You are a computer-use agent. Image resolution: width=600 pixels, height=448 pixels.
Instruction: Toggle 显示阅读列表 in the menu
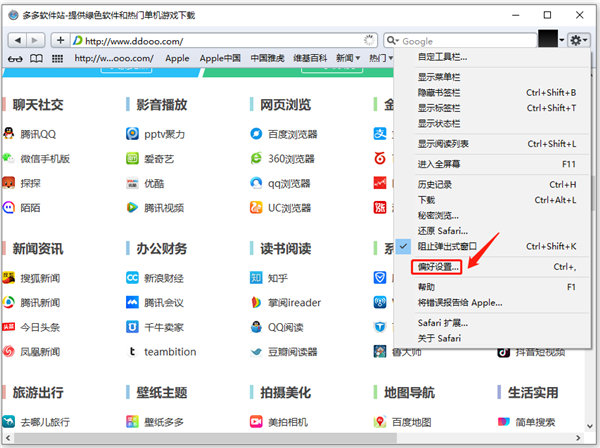coord(492,143)
